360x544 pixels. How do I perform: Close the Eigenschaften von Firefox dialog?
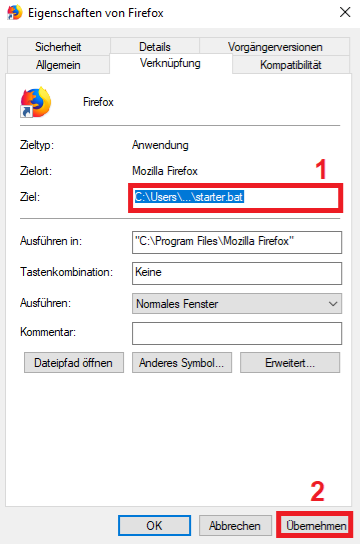[x=345, y=12]
